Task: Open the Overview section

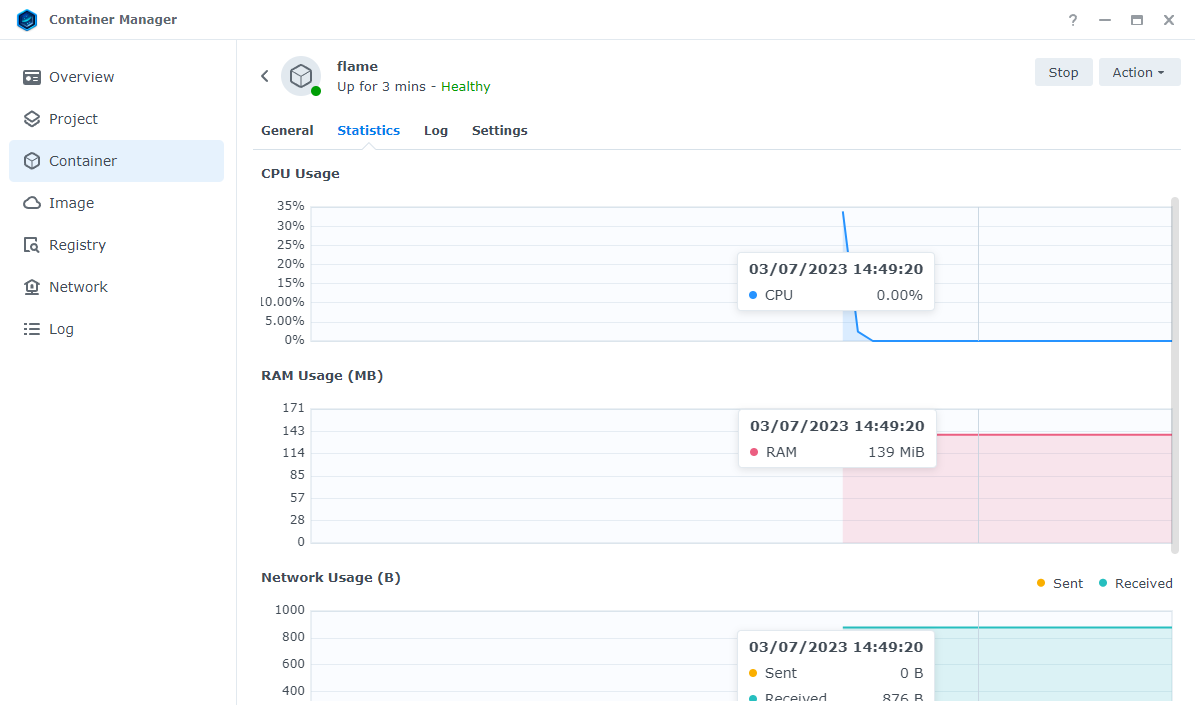Action: coord(117,77)
